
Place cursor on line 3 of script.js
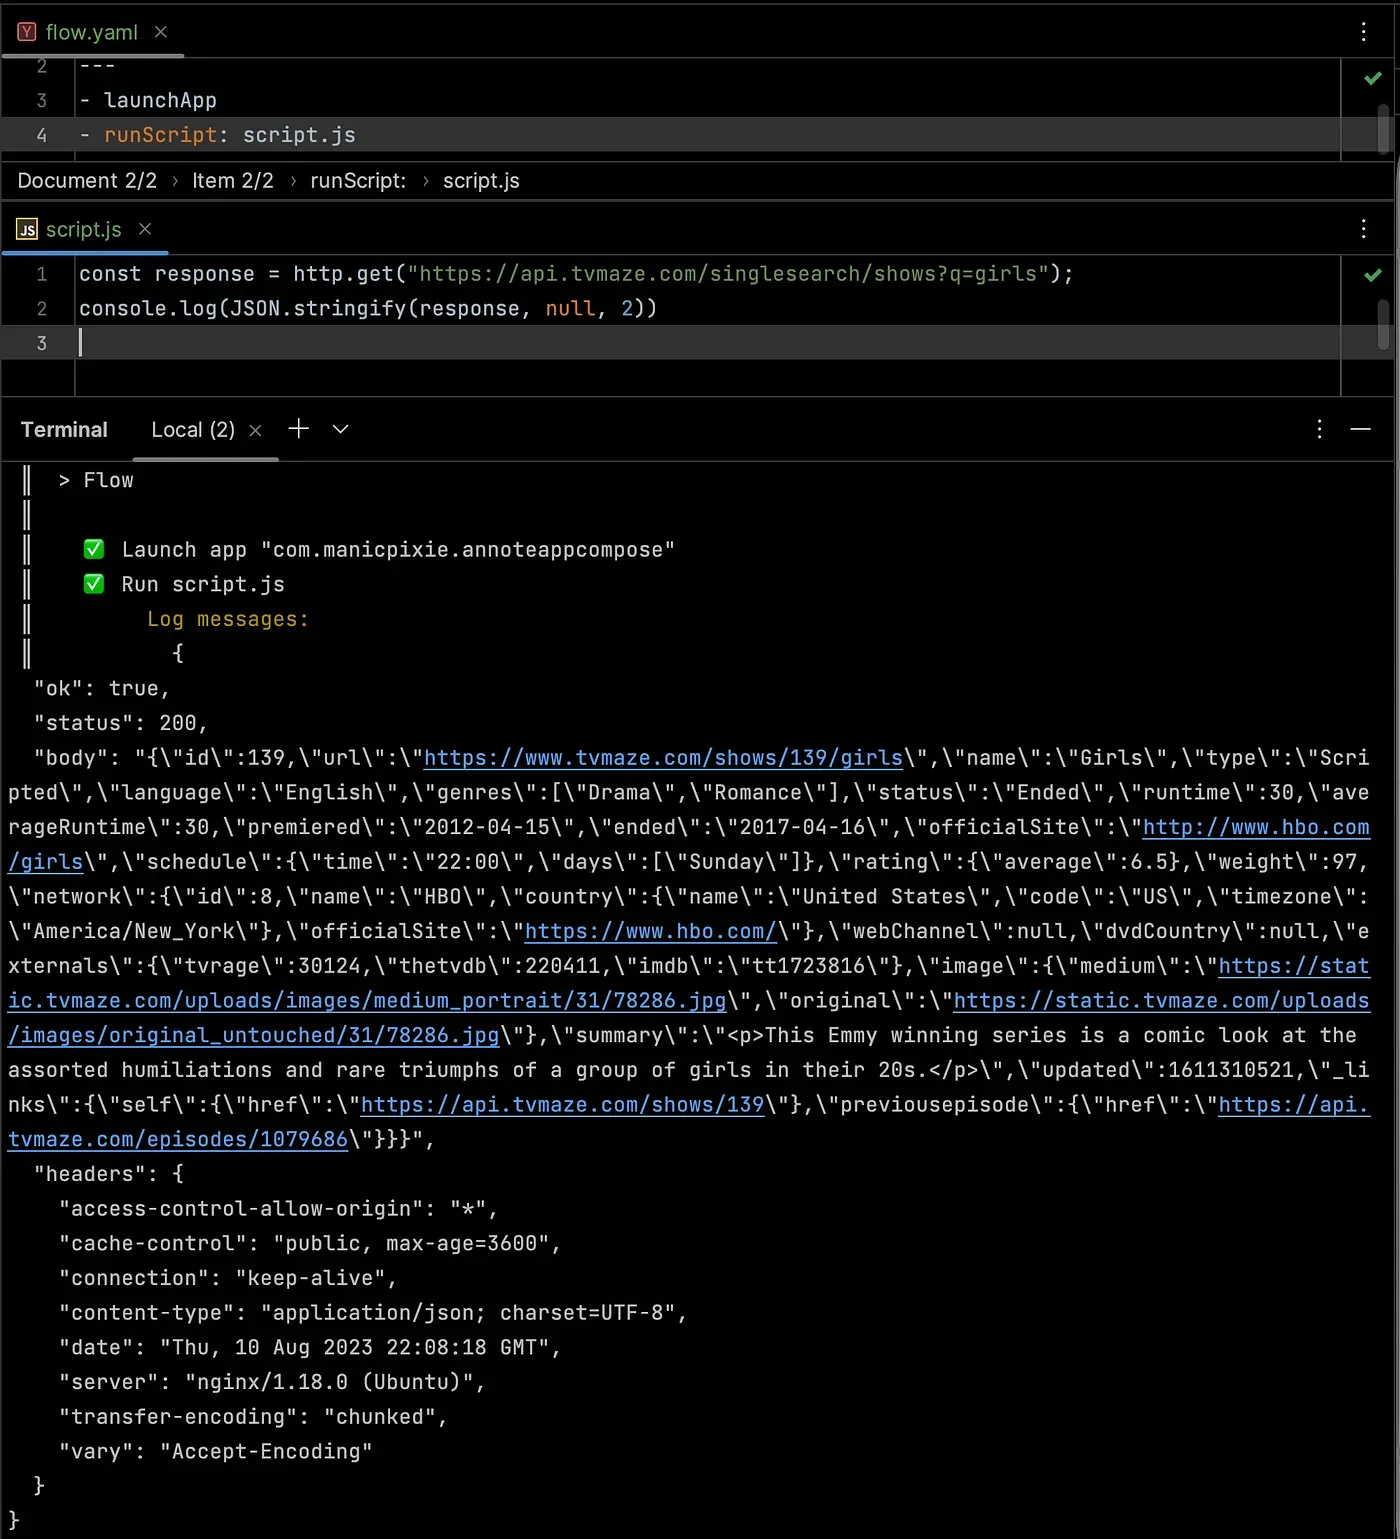pos(400,343)
